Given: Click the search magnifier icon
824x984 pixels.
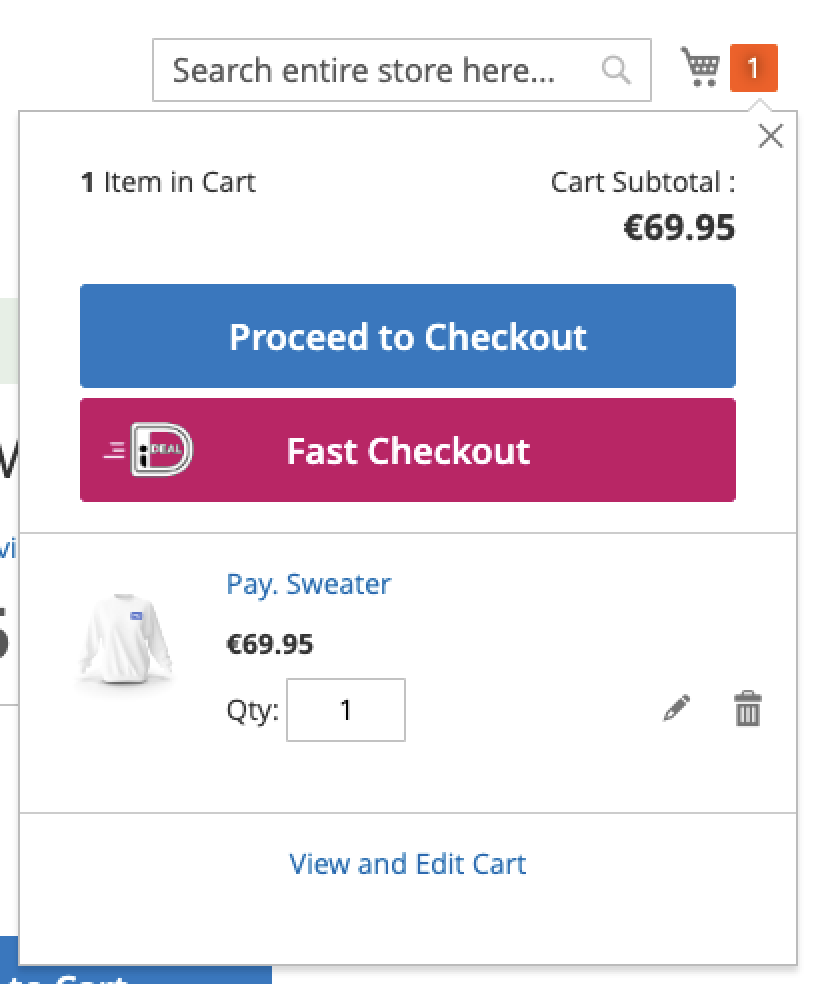Looking at the screenshot, I should coord(617,70).
